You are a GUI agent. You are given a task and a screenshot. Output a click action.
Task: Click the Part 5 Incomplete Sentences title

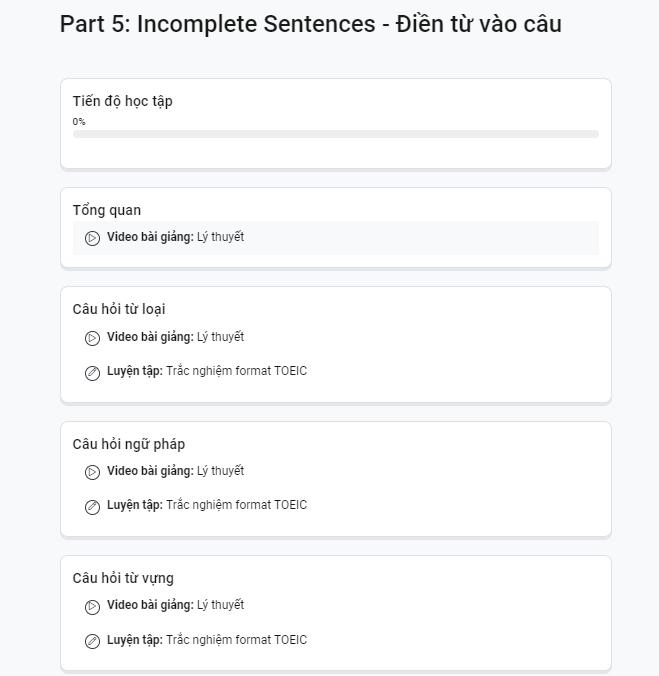point(310,24)
